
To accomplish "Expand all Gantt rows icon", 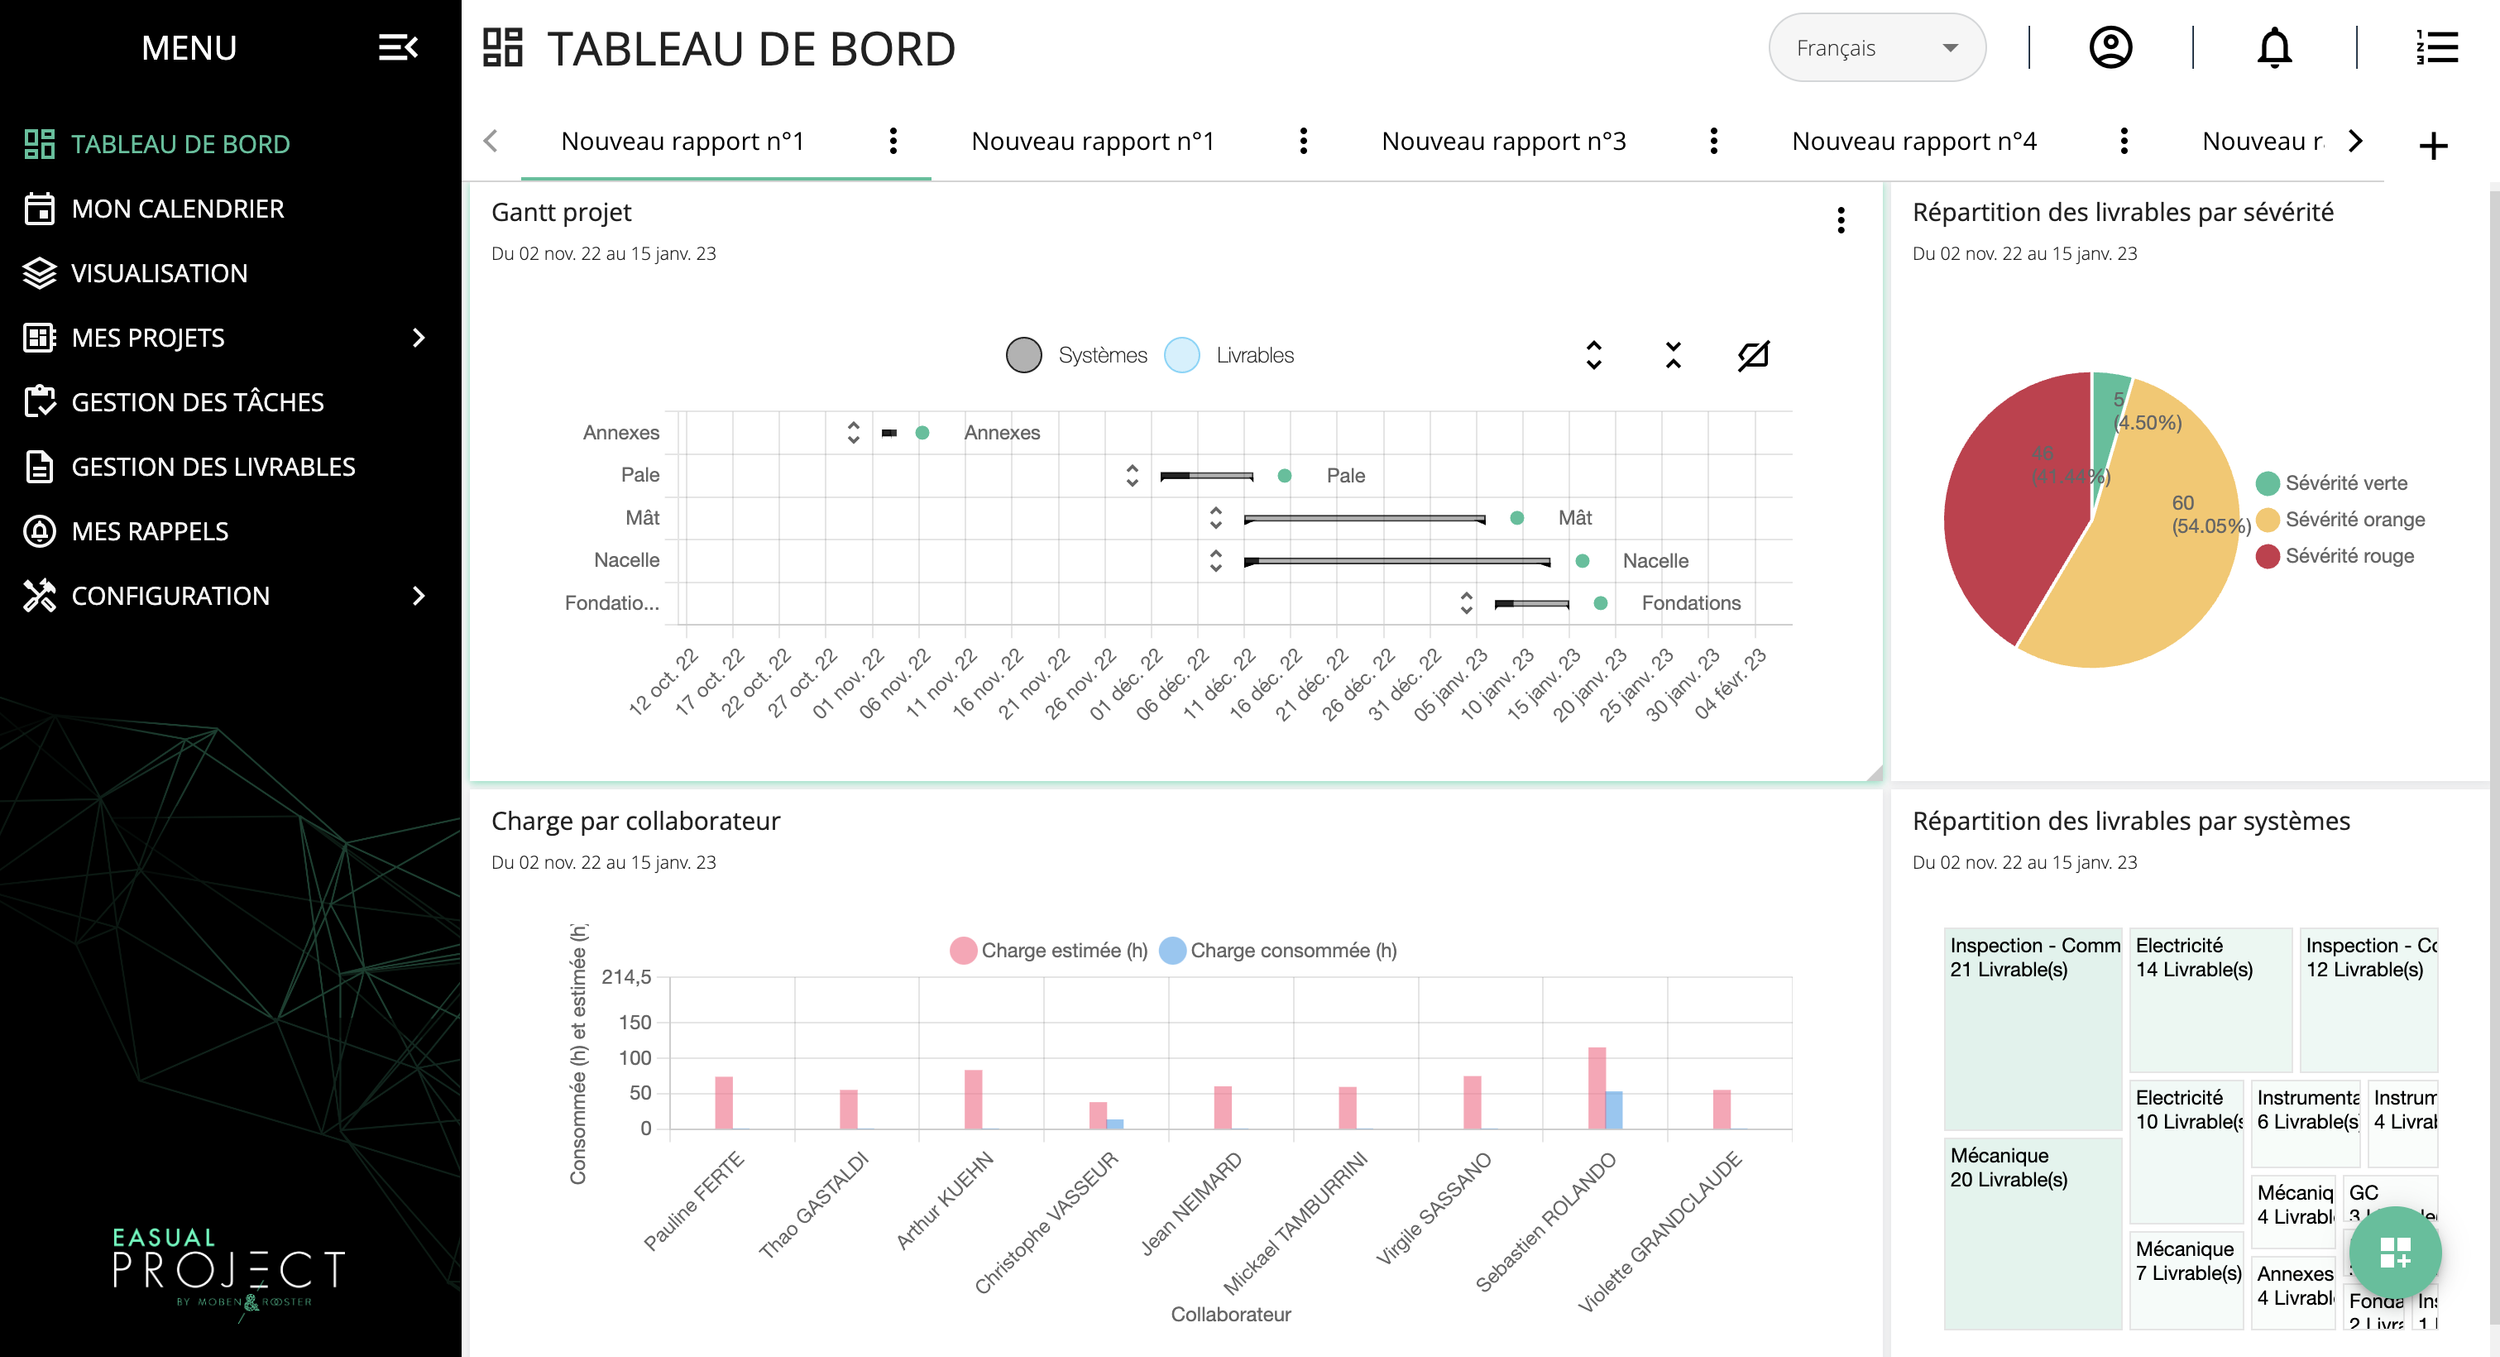I will (x=1594, y=355).
